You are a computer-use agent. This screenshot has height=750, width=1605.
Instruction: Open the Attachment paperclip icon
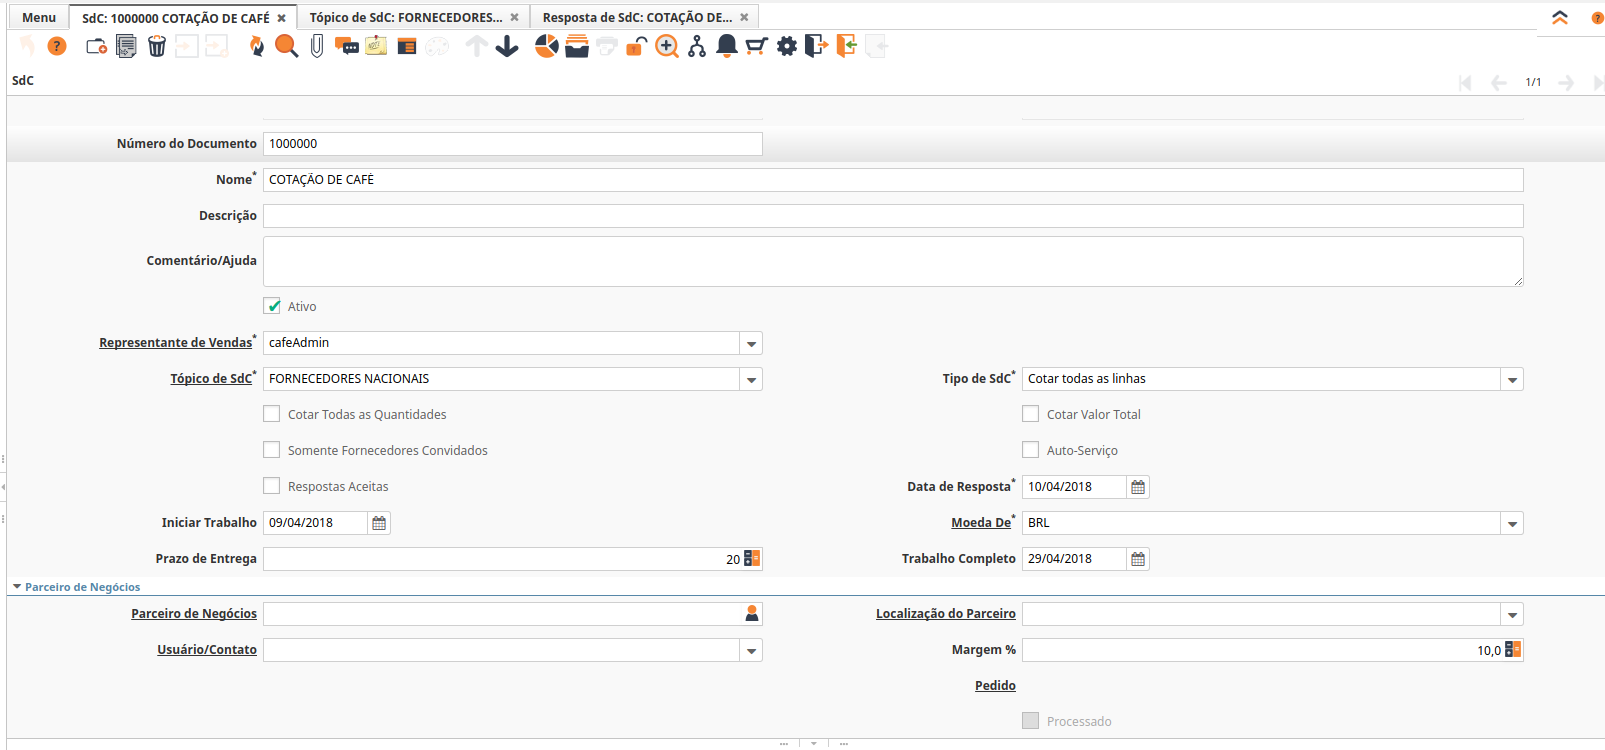pos(317,46)
